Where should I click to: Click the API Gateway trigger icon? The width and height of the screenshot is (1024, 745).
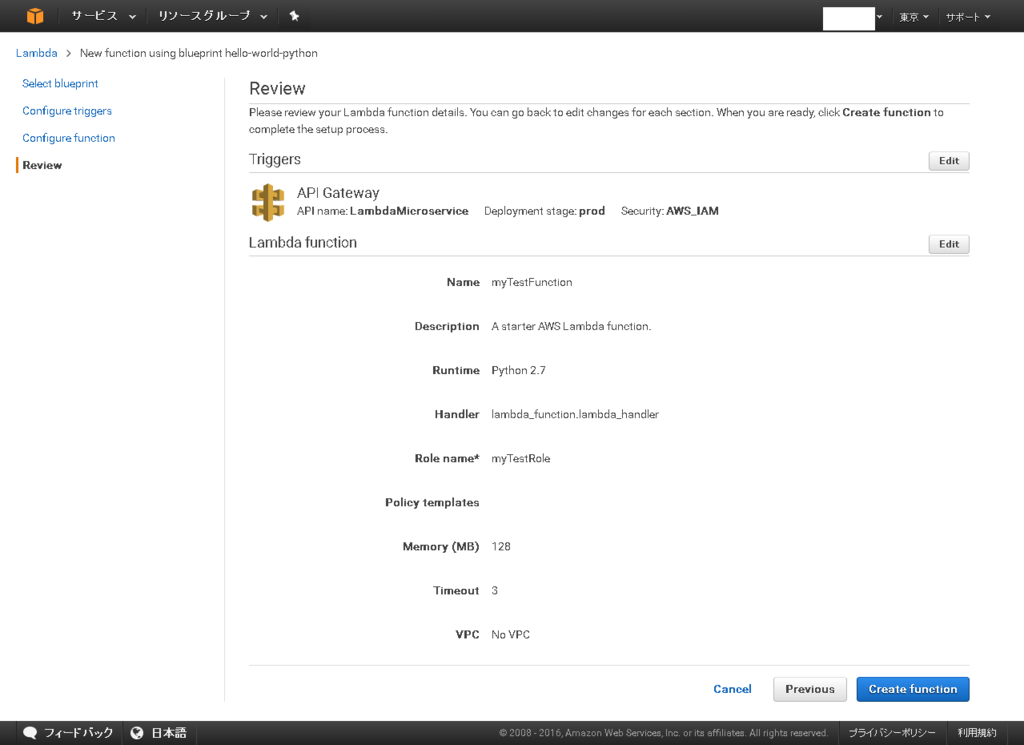coord(268,202)
